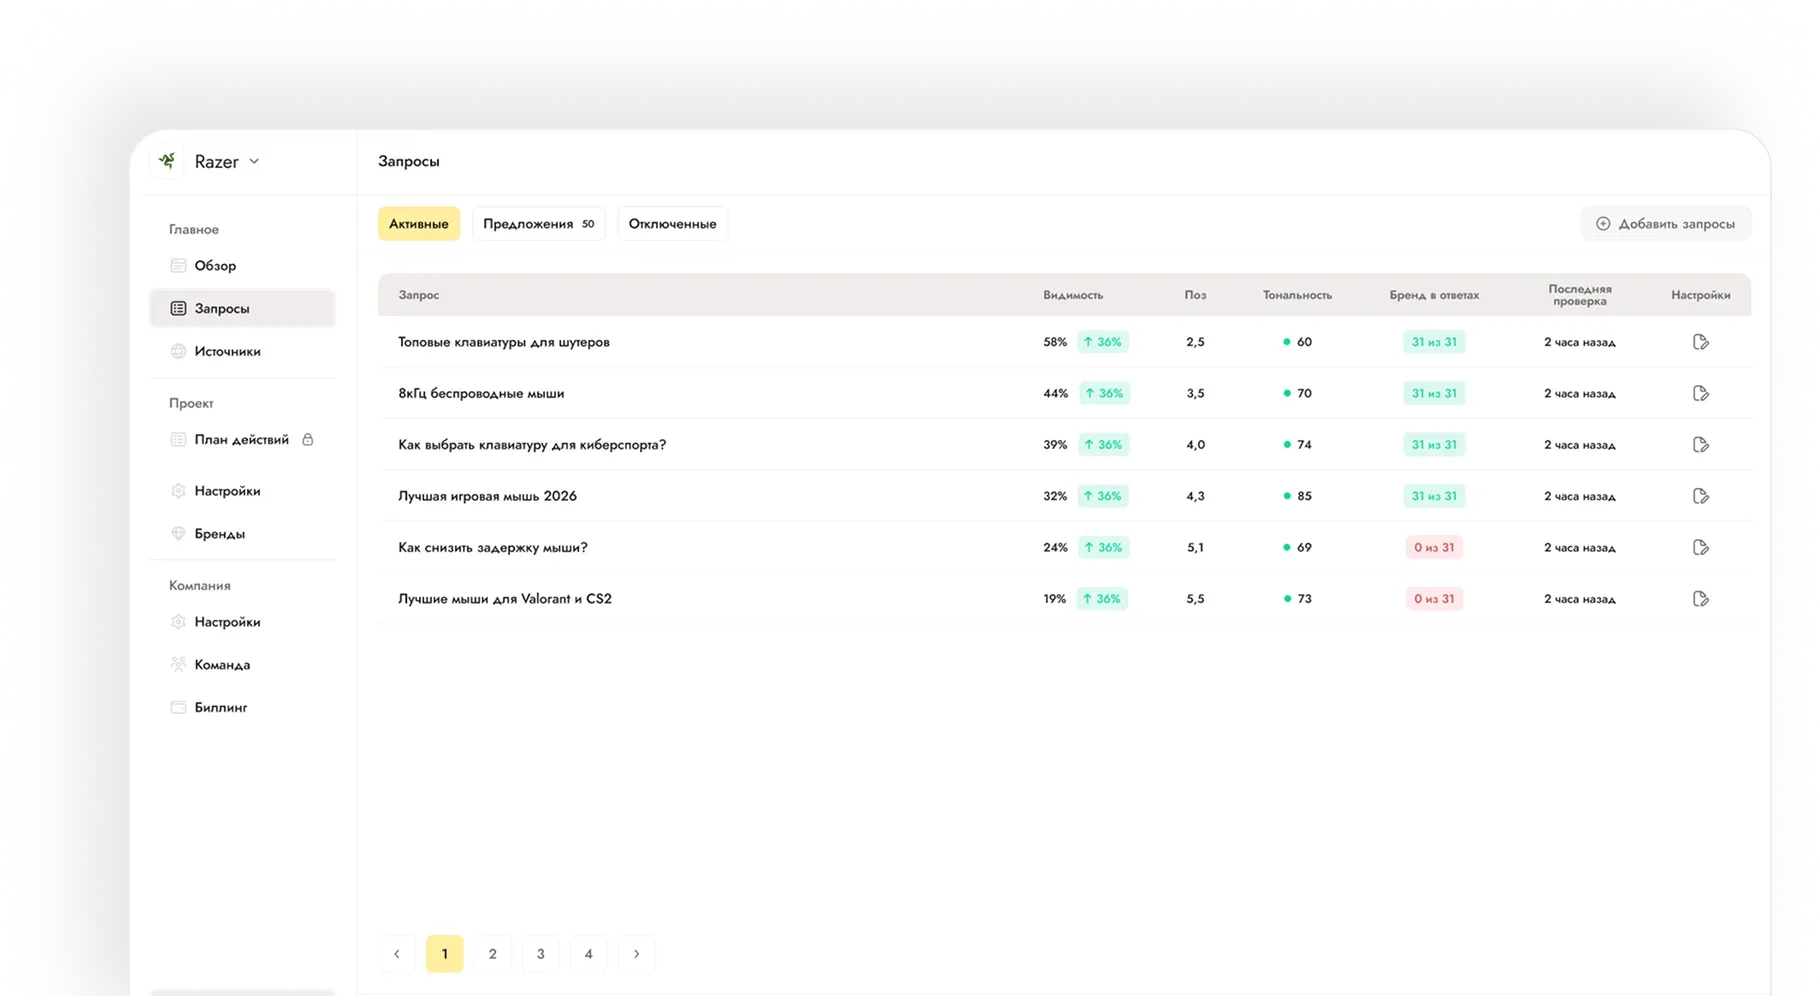Open settings icon for Как выбрать клавиатуру row
The height and width of the screenshot is (996, 1820).
pos(1701,445)
